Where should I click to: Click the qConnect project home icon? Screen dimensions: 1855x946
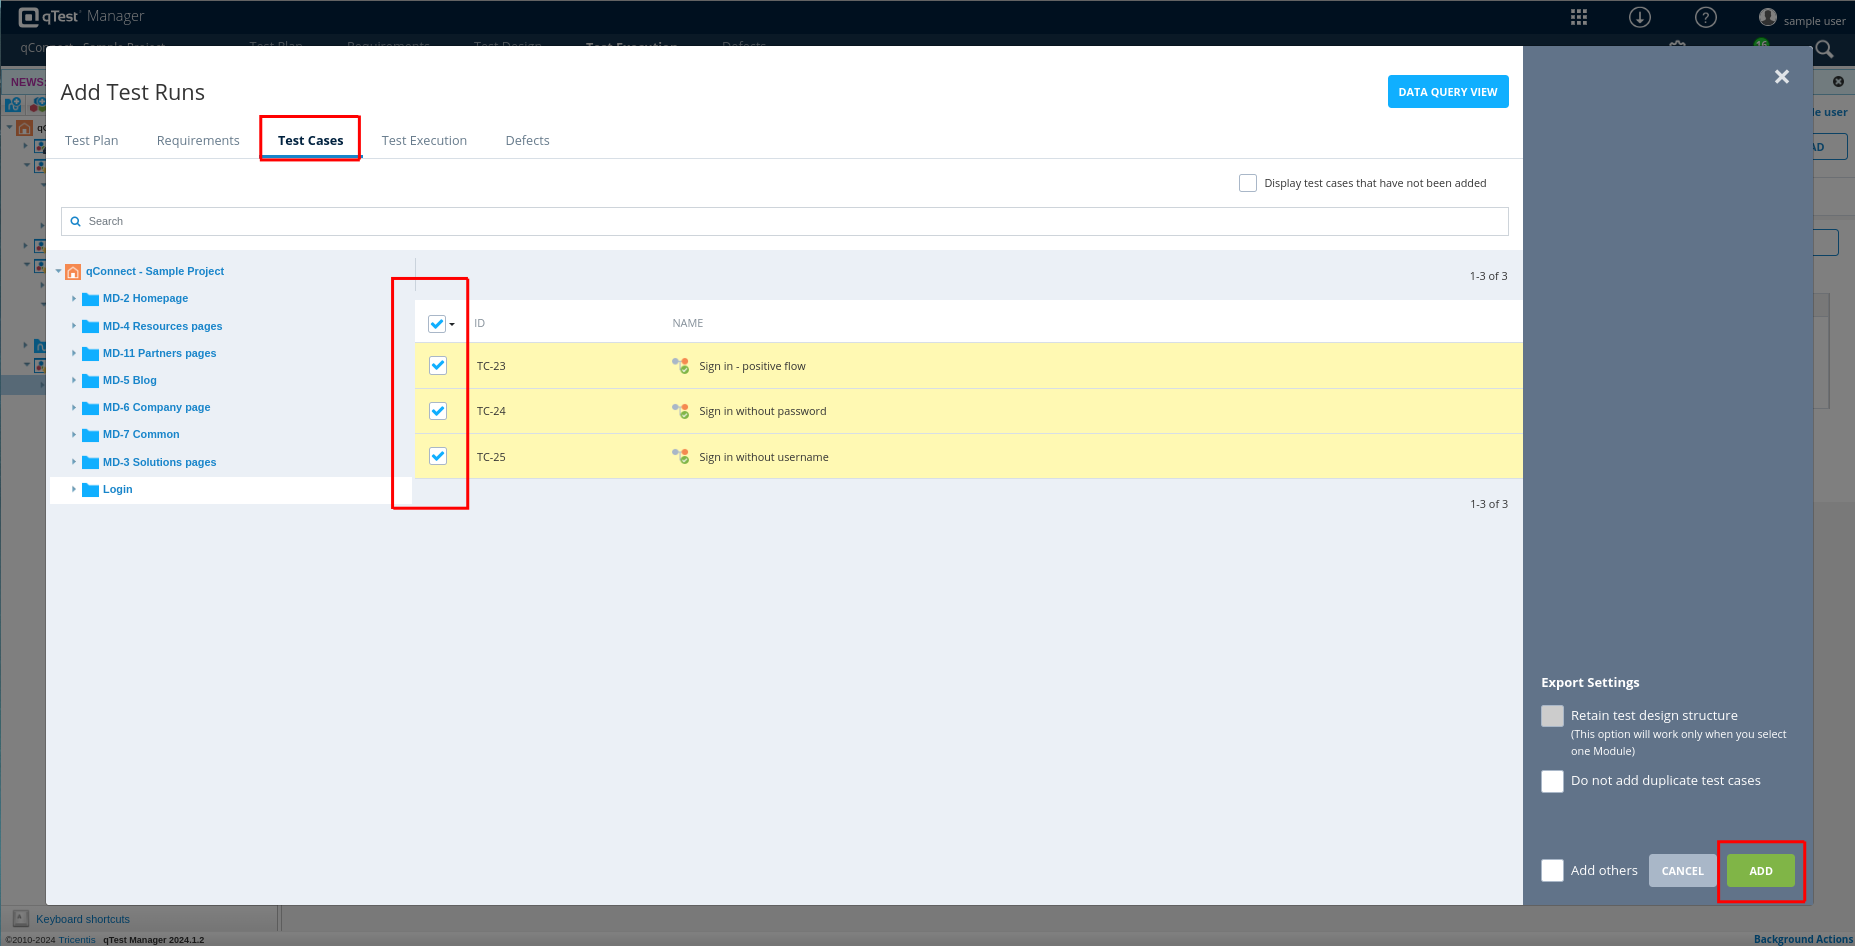click(x=73, y=272)
